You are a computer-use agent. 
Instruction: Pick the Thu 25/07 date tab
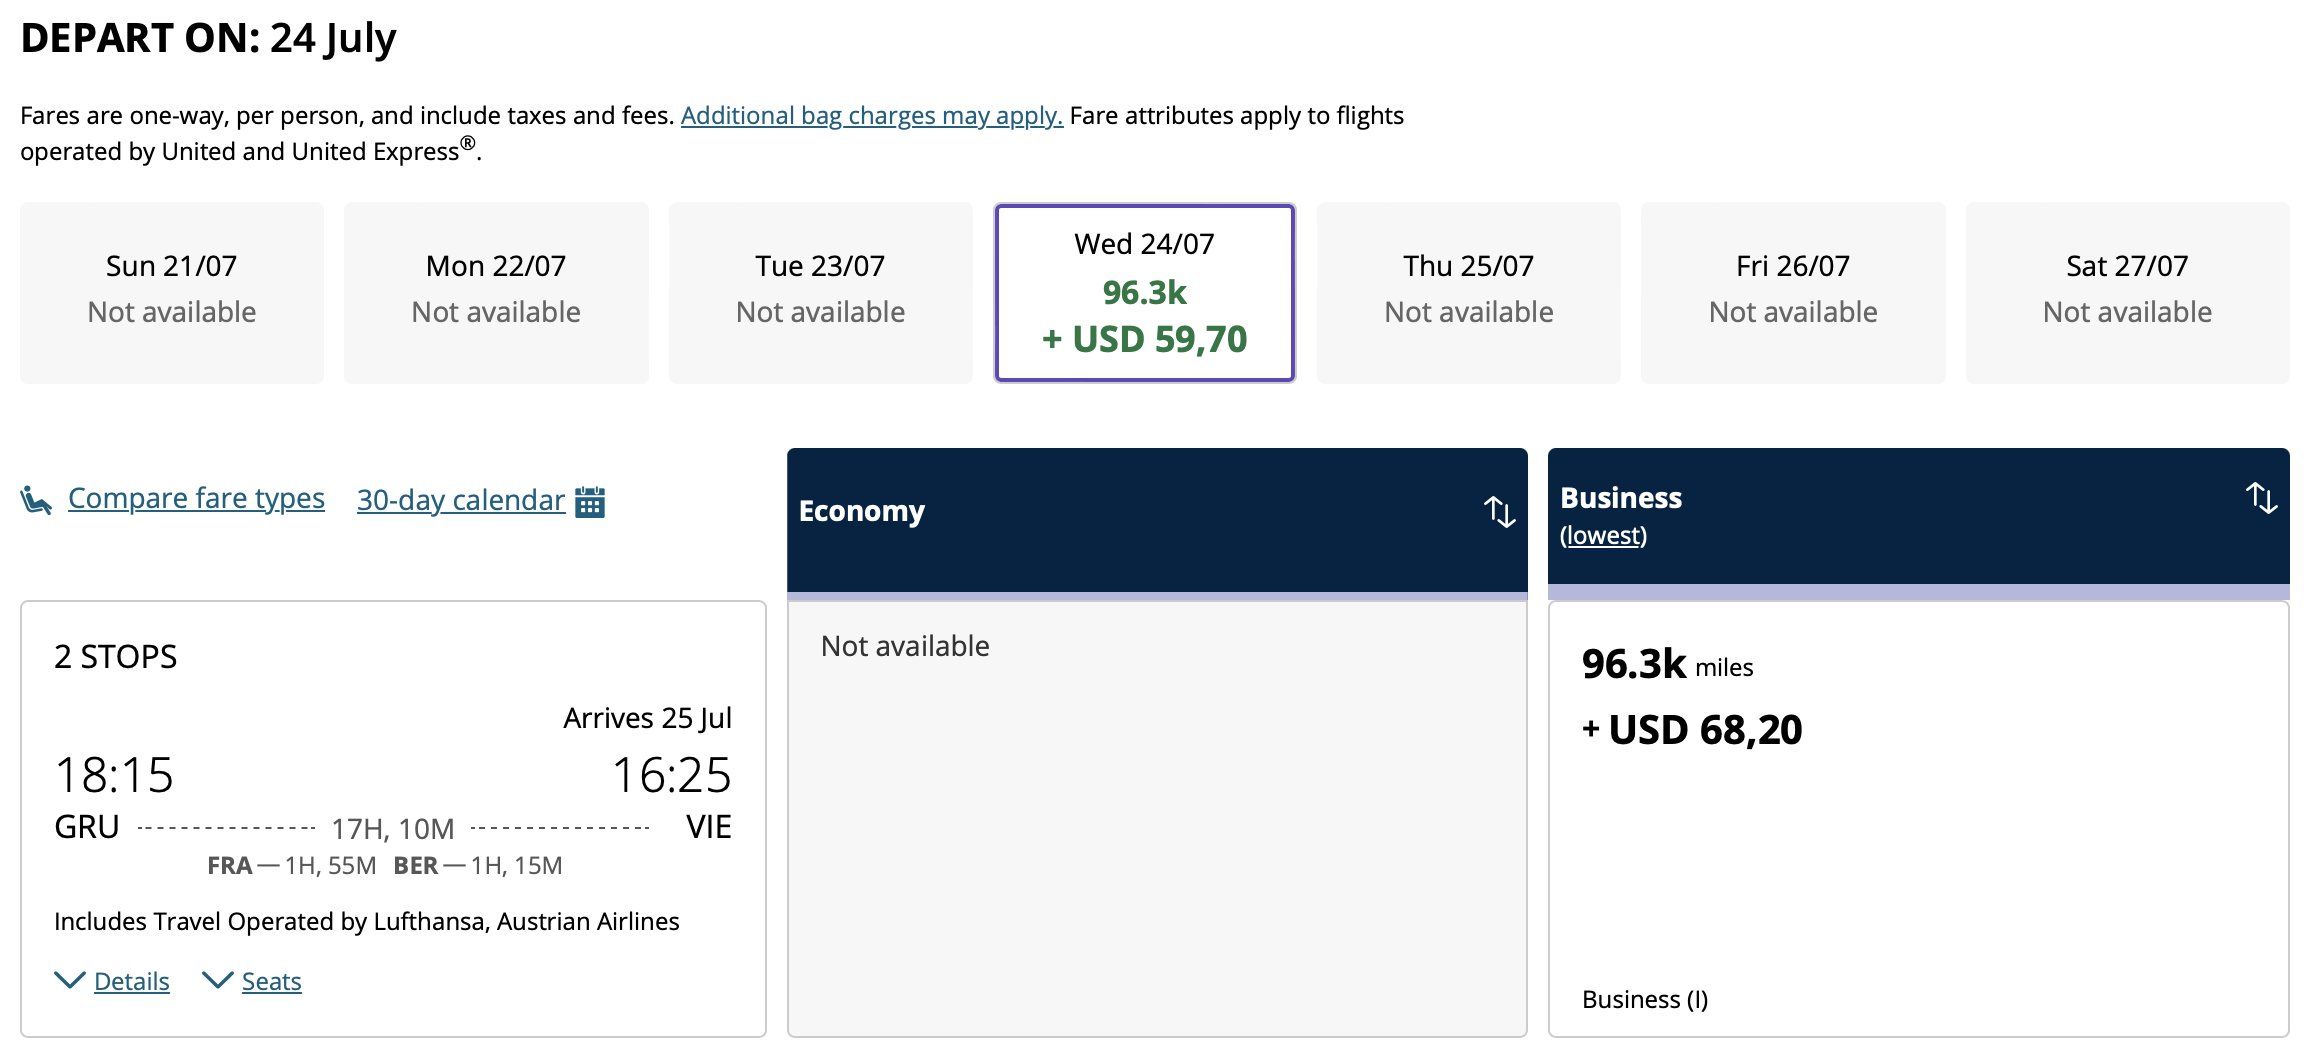point(1468,292)
